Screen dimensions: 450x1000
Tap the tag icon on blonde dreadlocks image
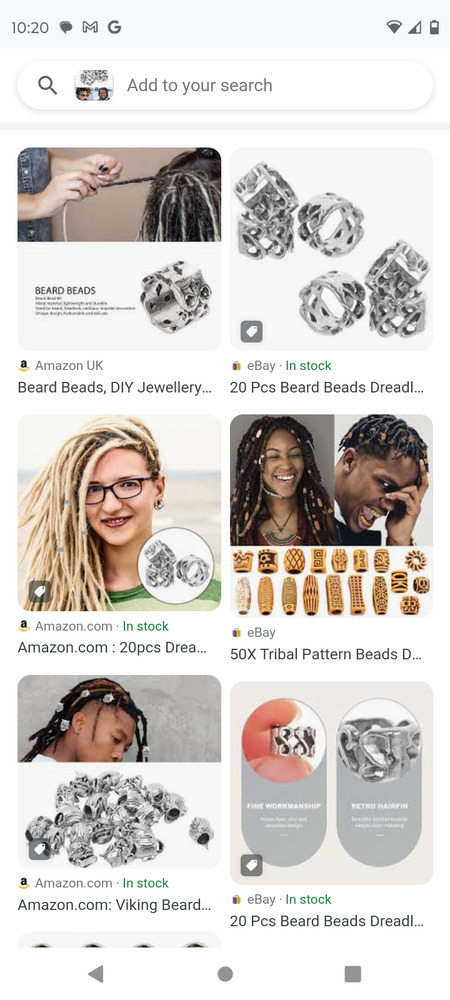tap(39, 592)
